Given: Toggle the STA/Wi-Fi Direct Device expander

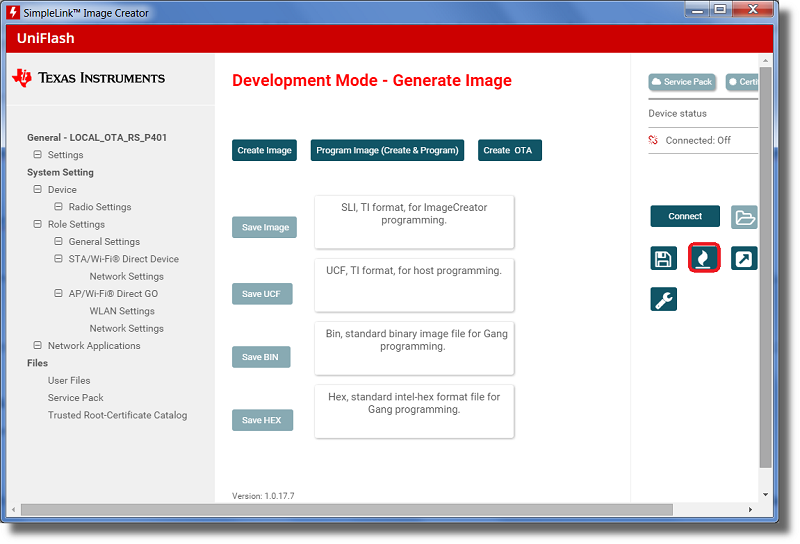Looking at the screenshot, I should point(59,259).
